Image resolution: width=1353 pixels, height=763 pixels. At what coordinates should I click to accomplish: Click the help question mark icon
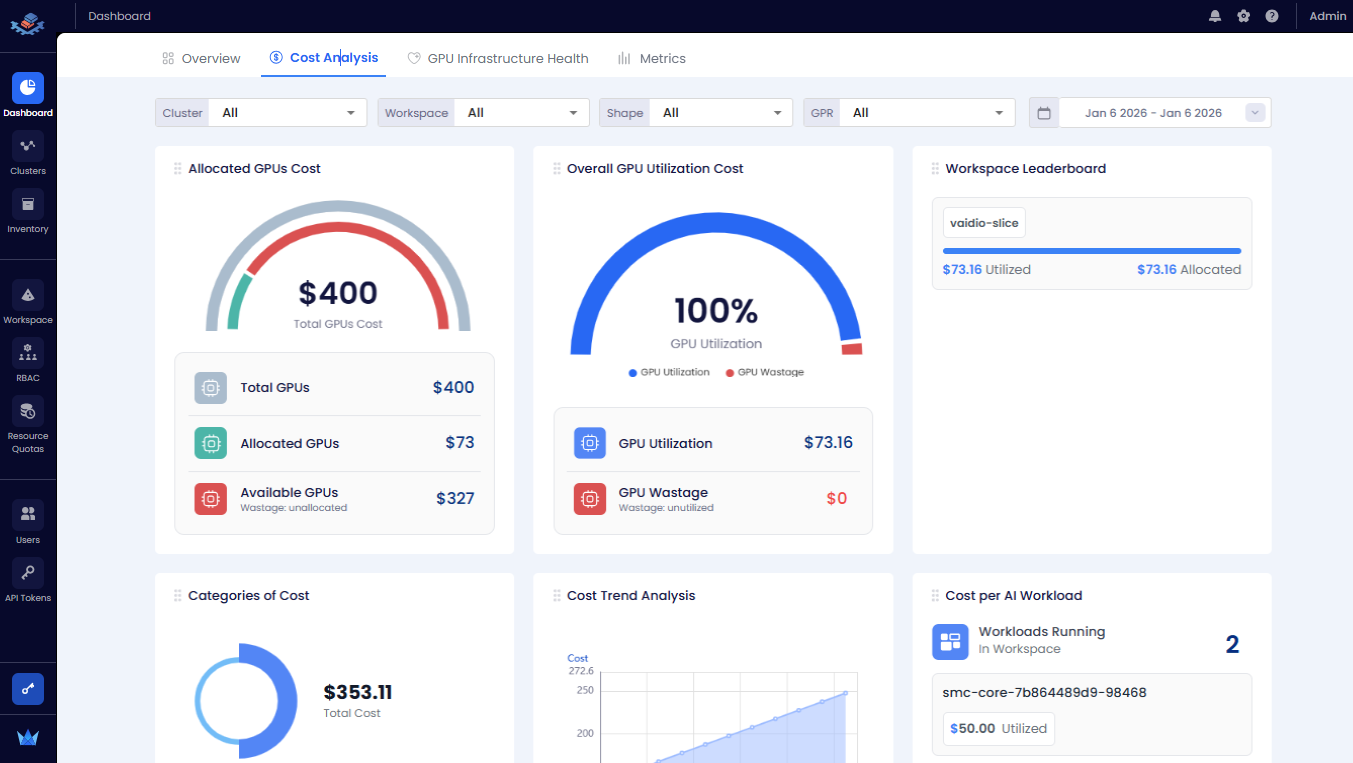[1271, 16]
